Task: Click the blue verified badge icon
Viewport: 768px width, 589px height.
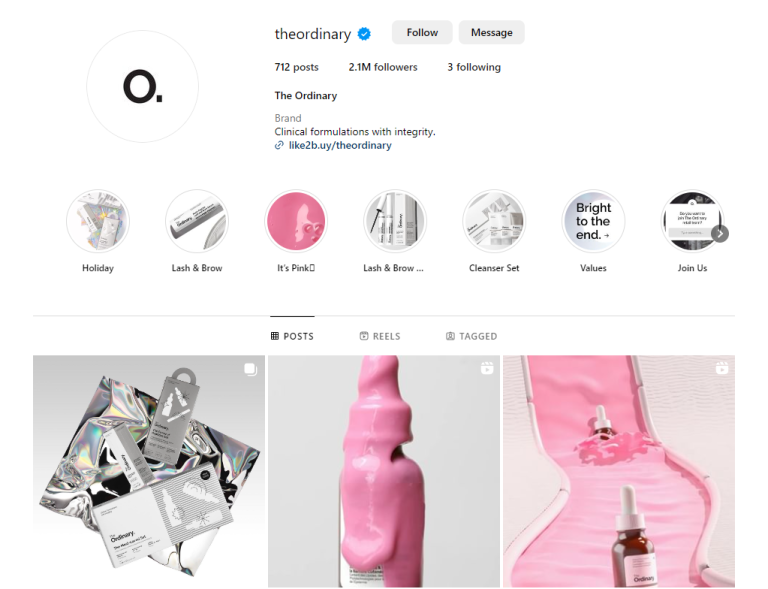Action: pyautogui.click(x=364, y=34)
